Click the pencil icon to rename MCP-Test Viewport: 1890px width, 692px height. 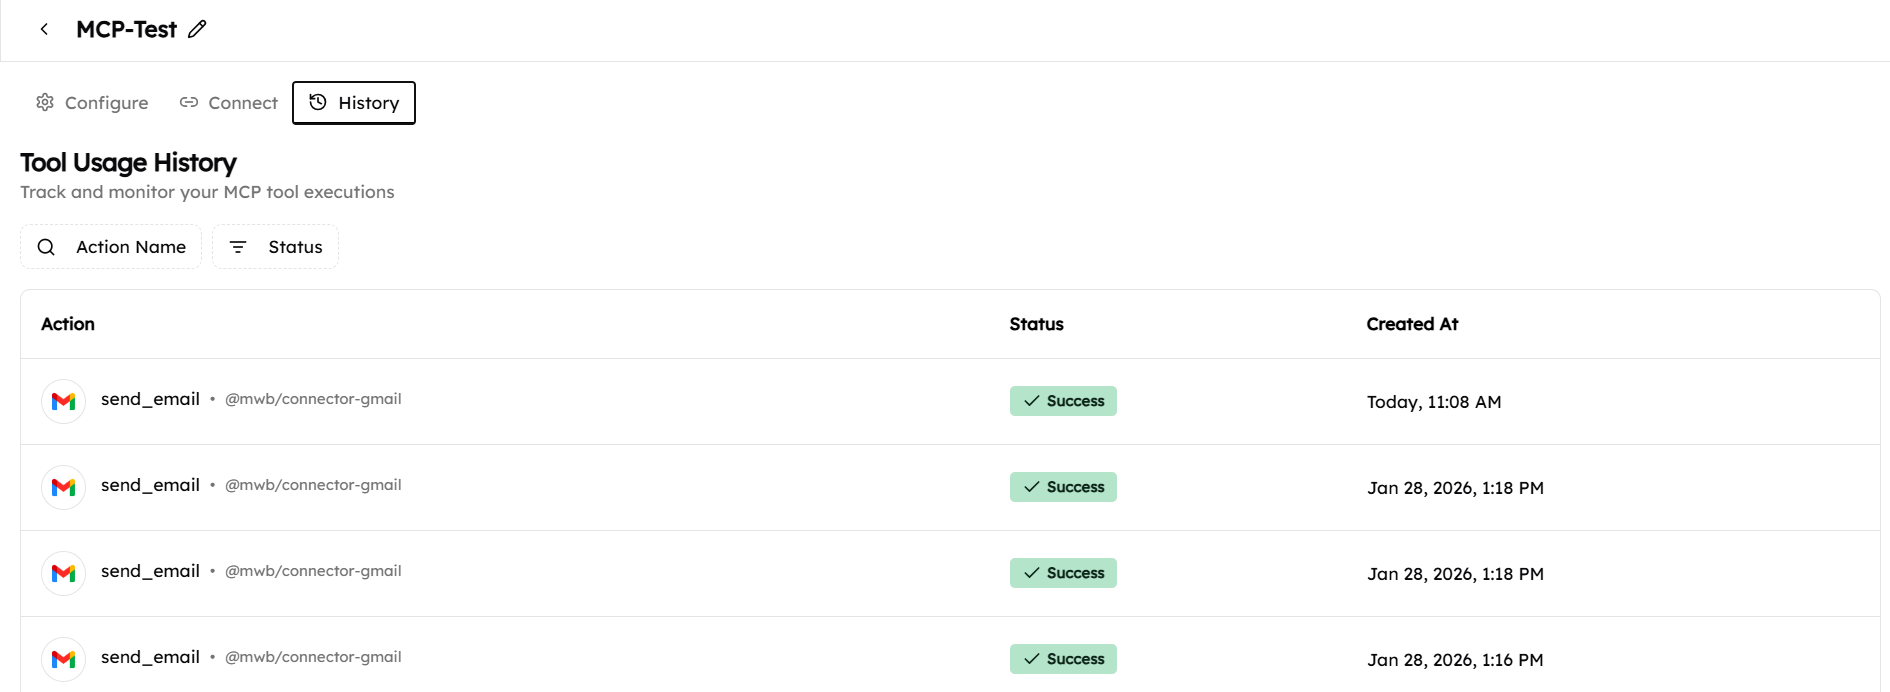197,29
